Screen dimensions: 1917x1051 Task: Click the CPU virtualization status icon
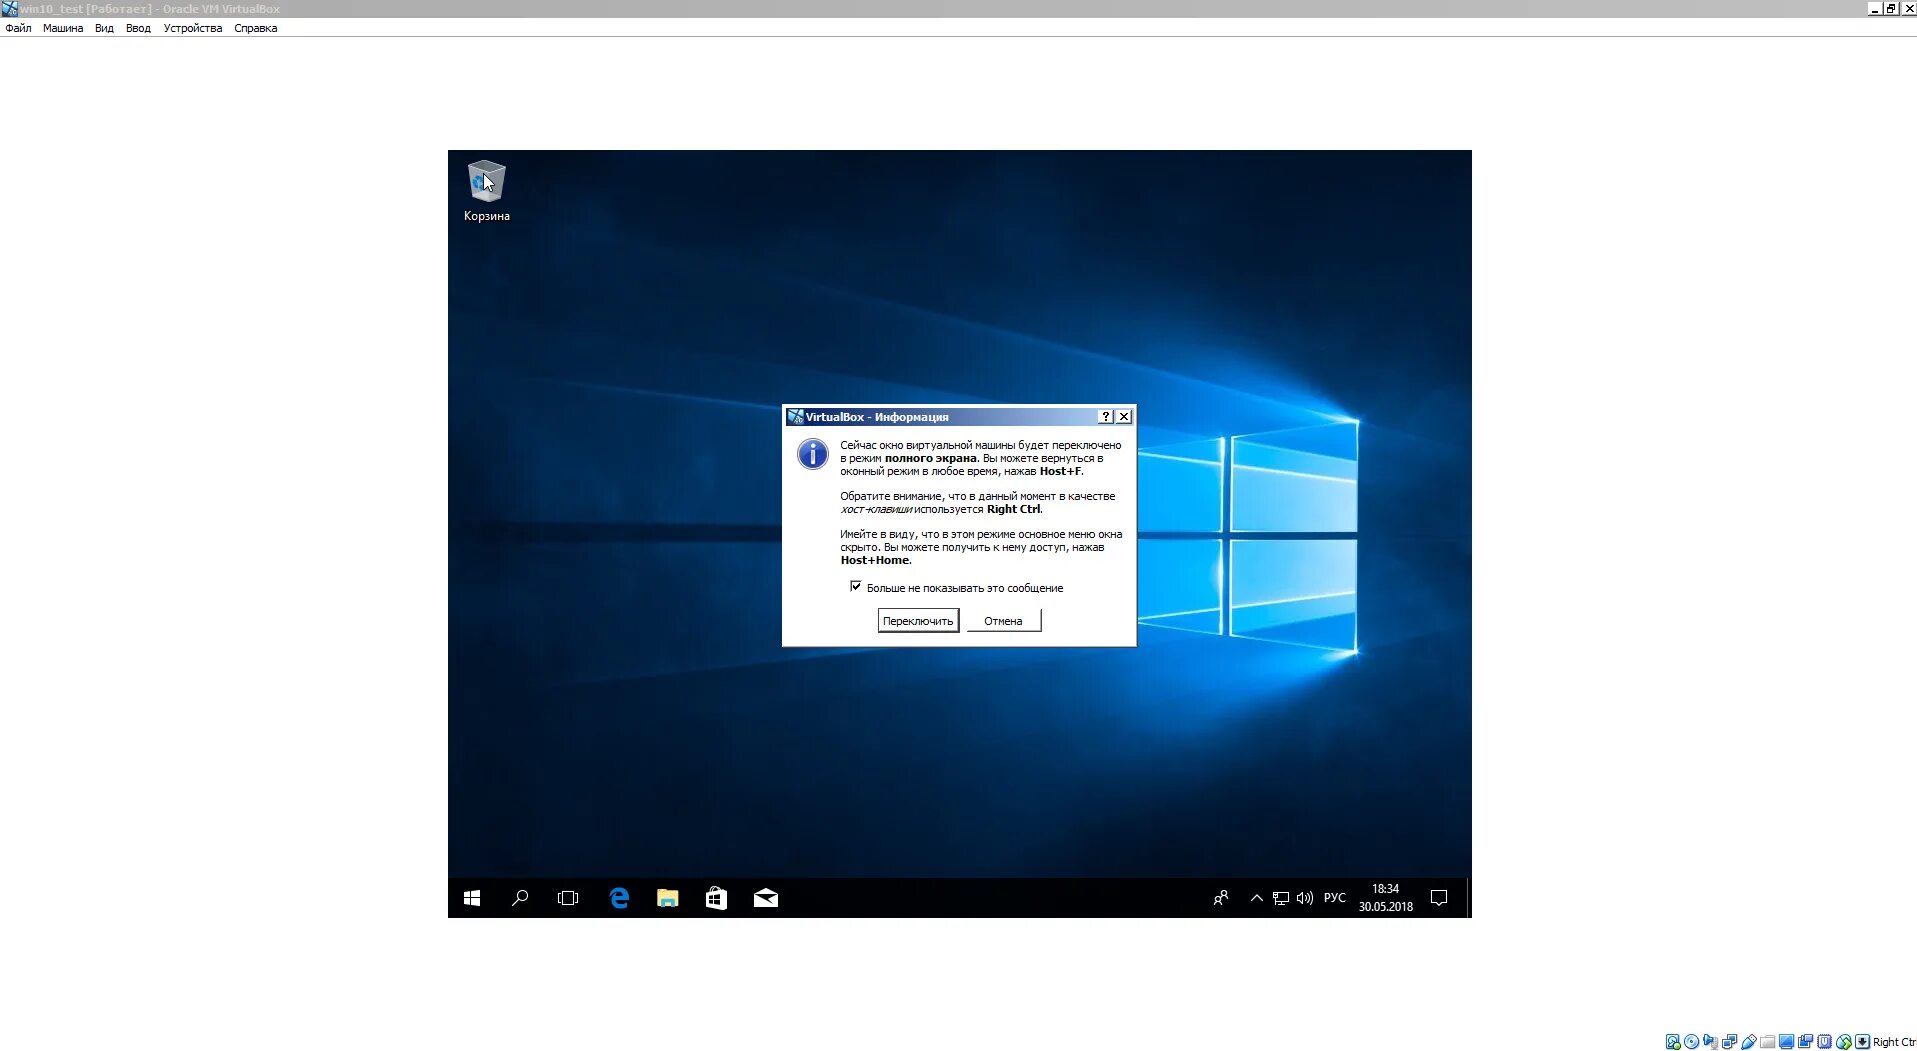click(x=1825, y=1041)
